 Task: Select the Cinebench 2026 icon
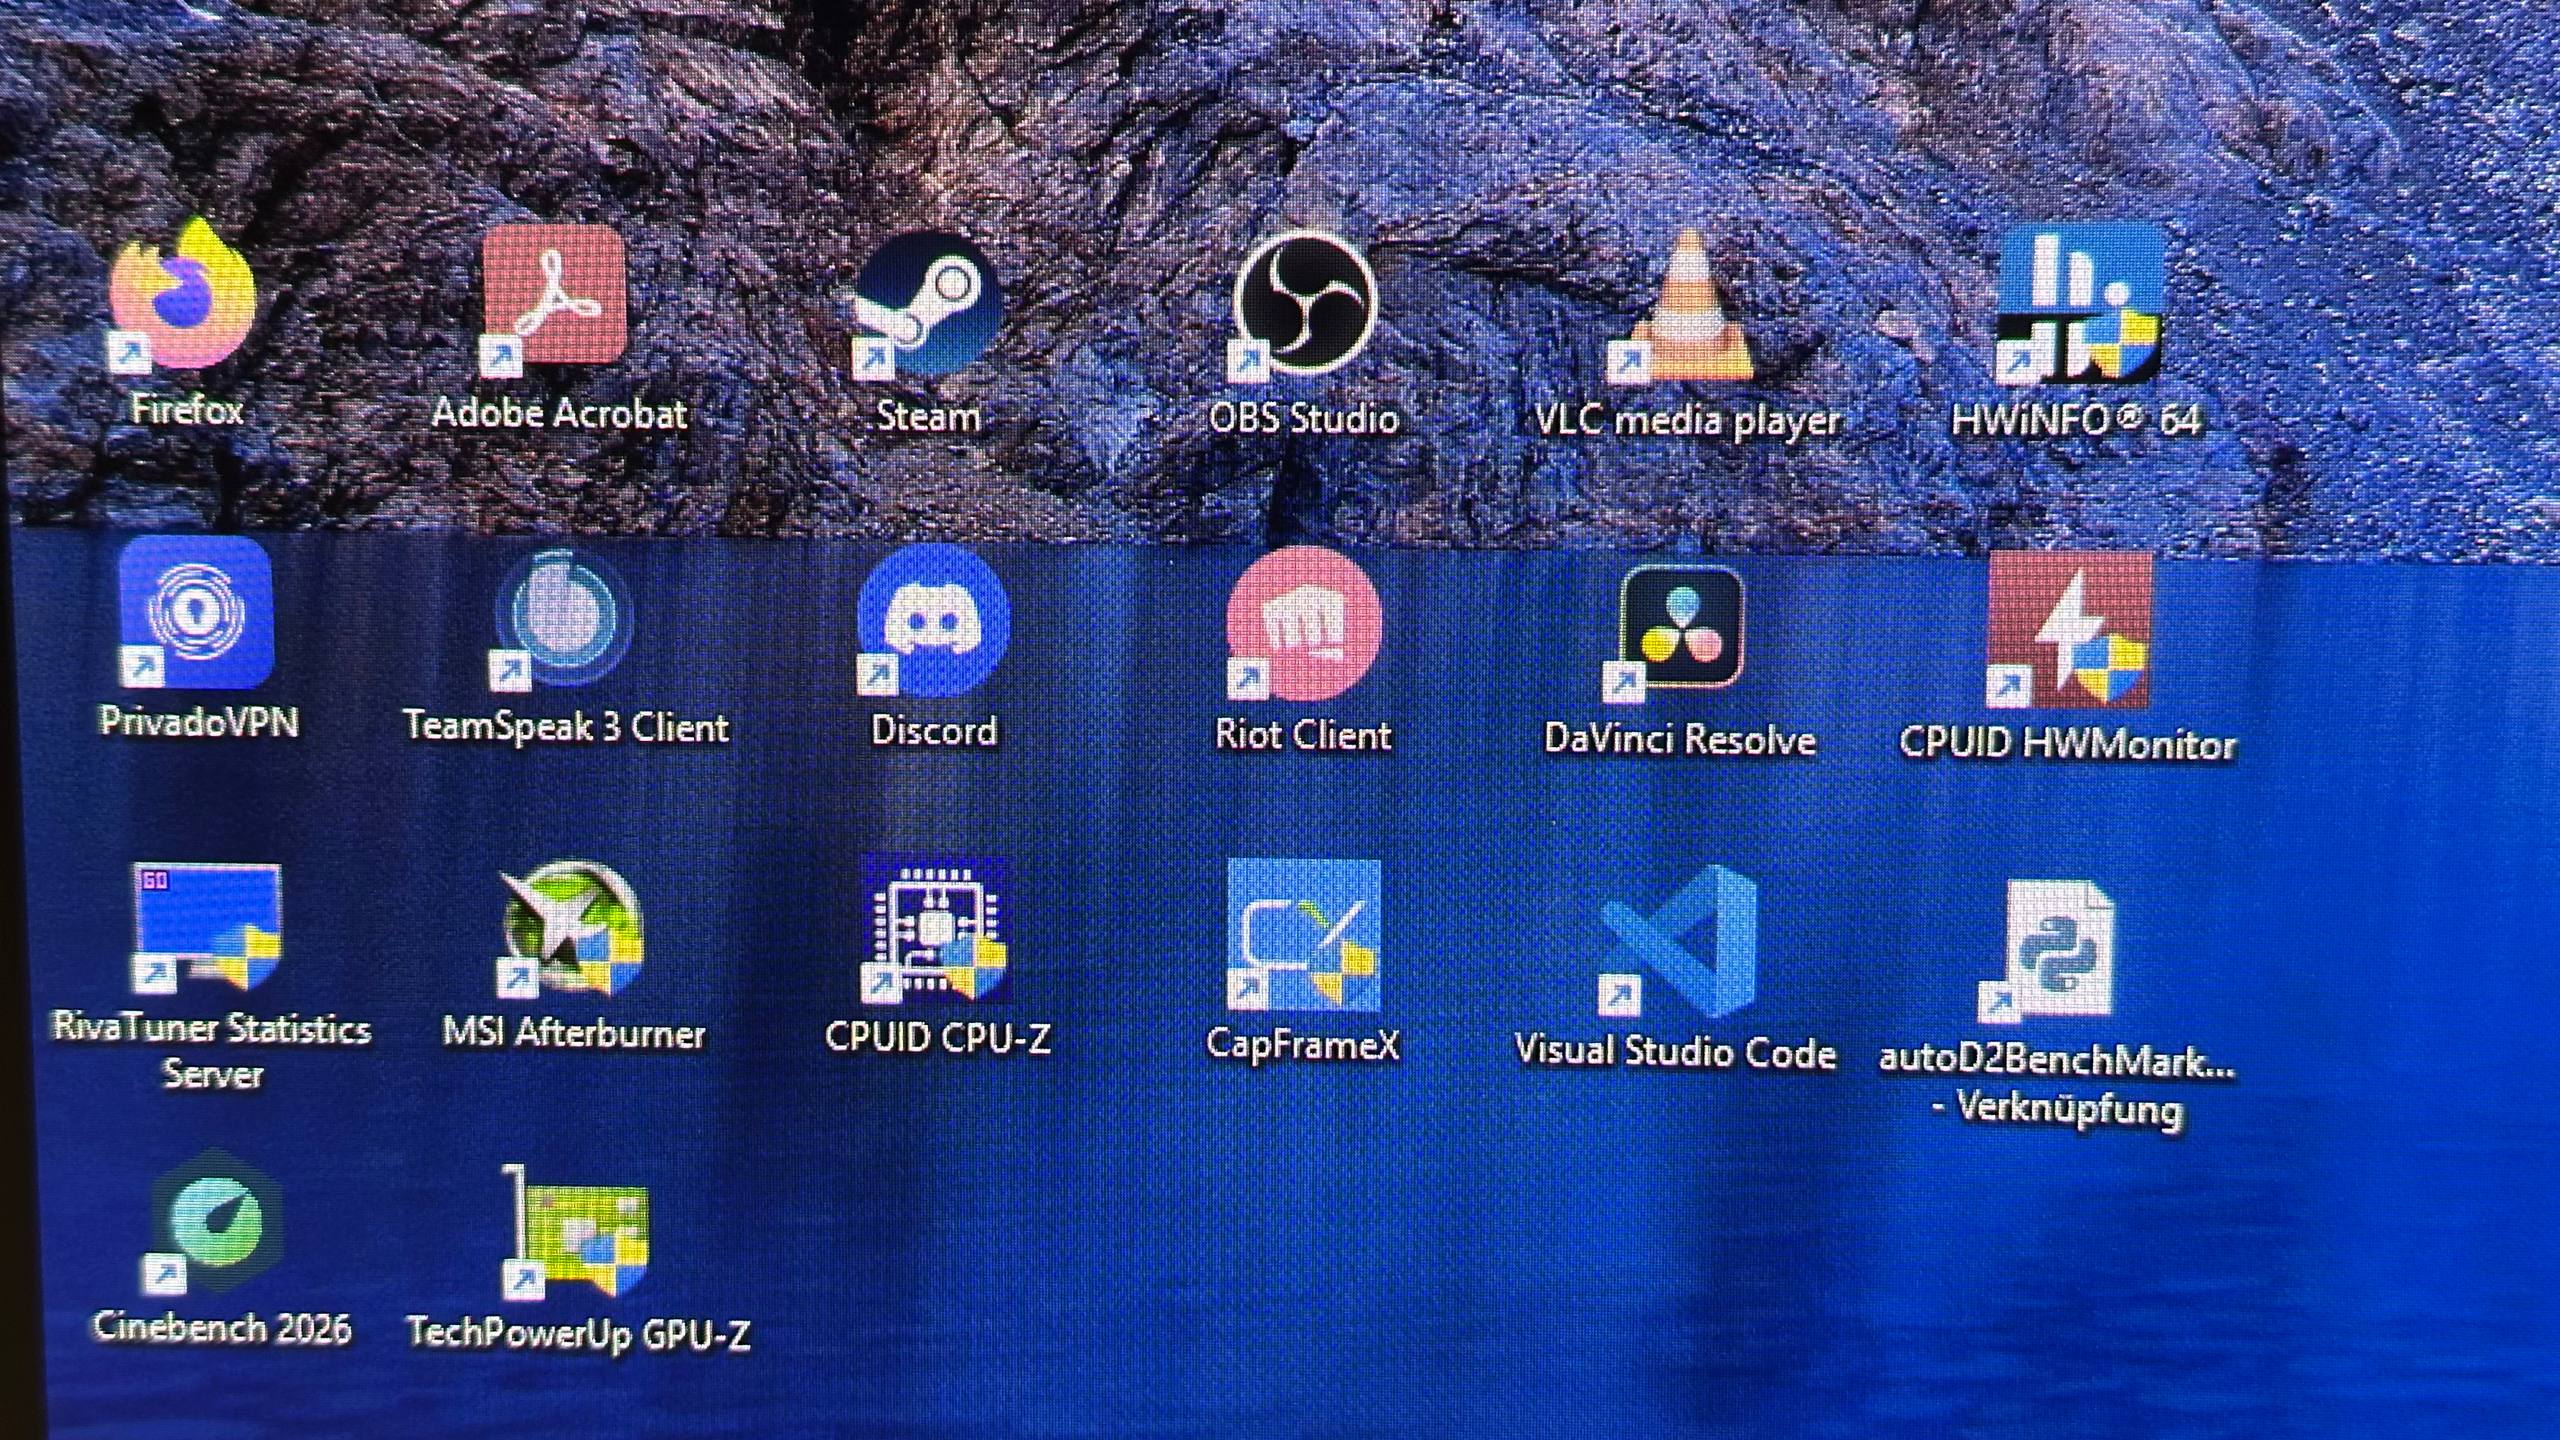(x=216, y=1222)
